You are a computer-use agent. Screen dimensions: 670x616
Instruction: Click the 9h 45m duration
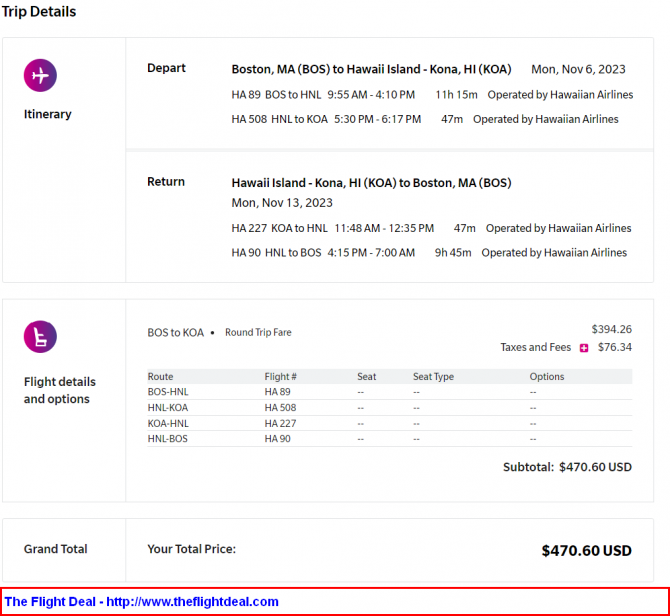(x=453, y=253)
